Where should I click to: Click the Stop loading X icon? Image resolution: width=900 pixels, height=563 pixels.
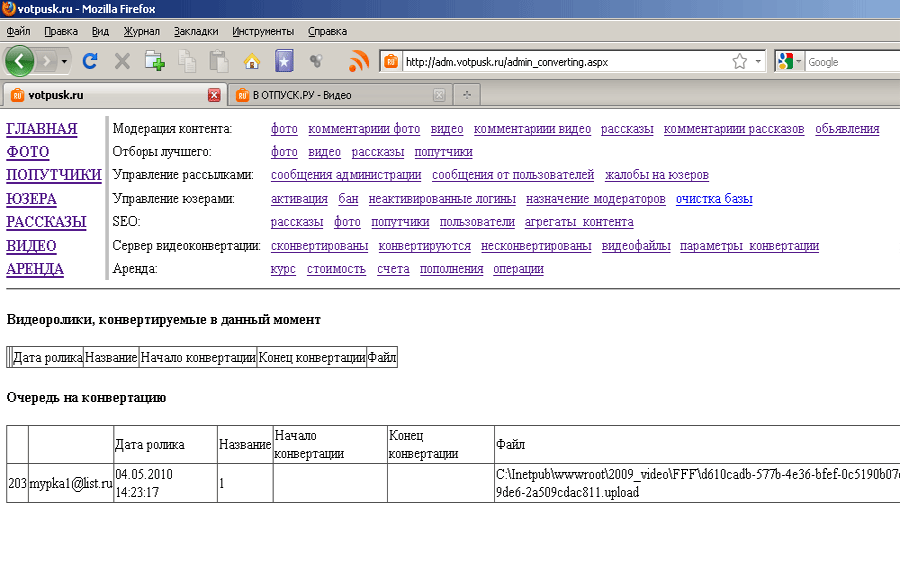(x=122, y=61)
